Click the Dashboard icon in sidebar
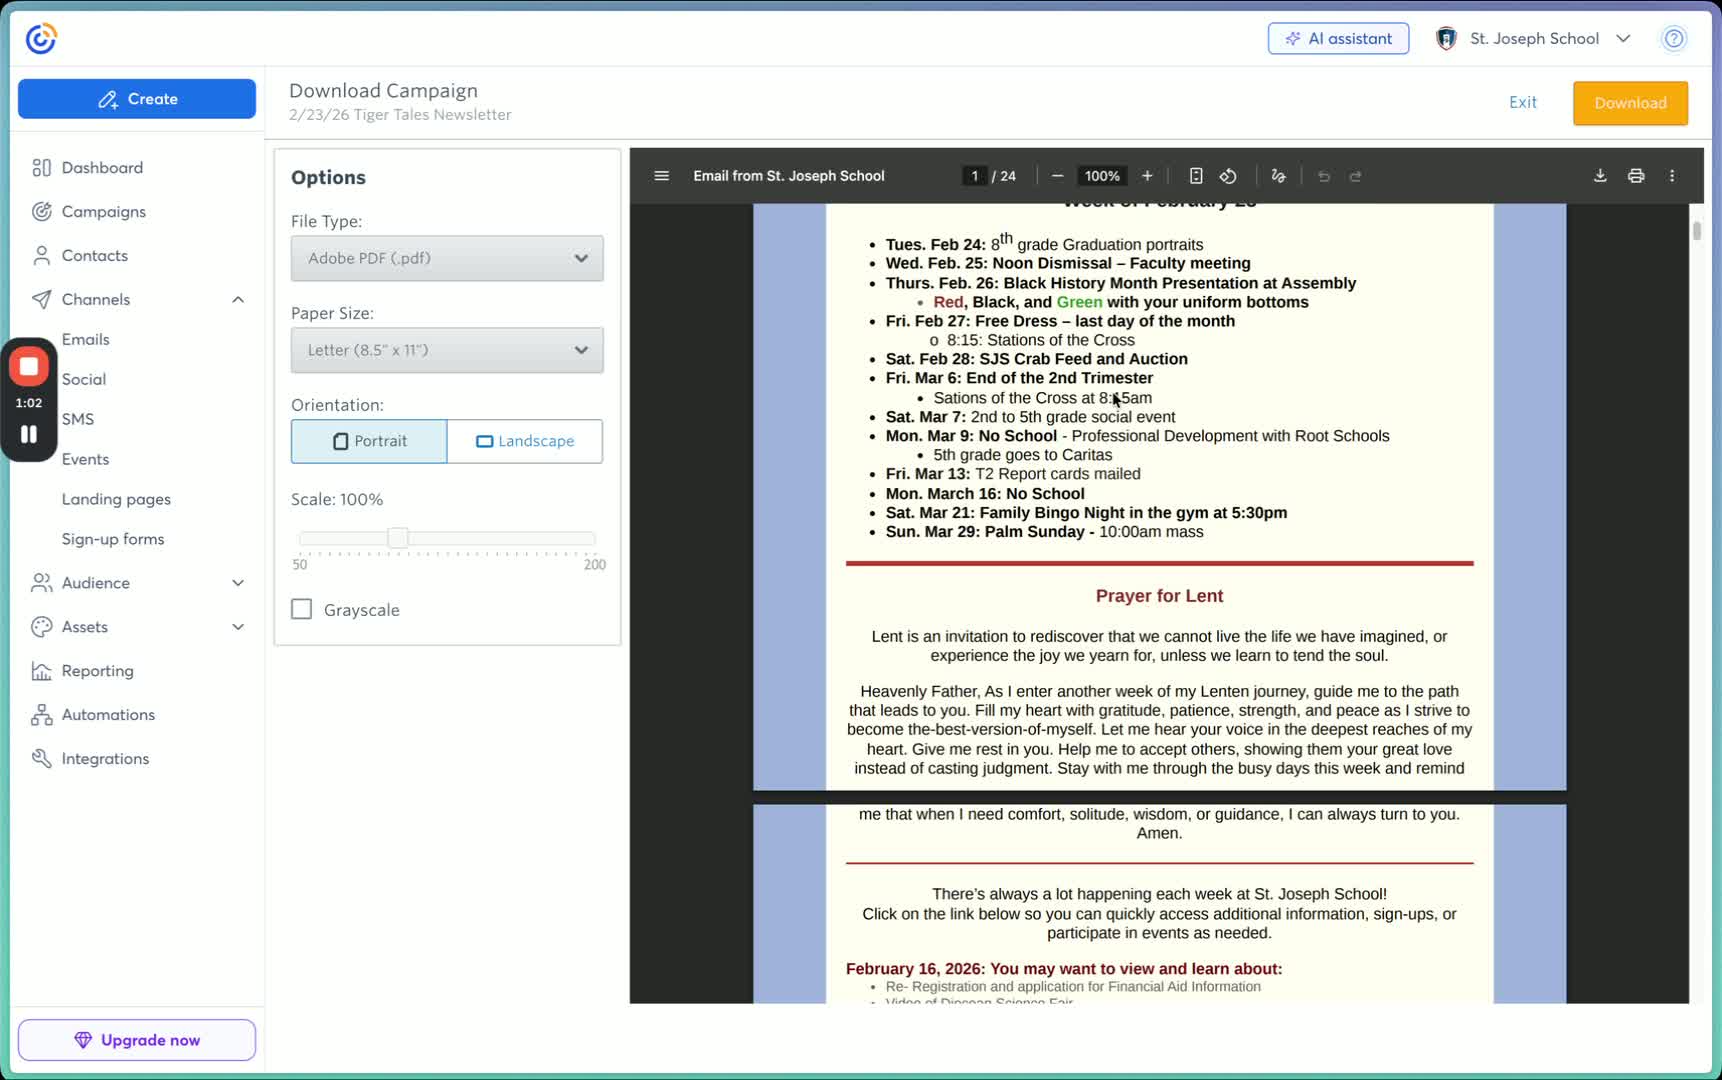This screenshot has width=1722, height=1080. point(41,167)
